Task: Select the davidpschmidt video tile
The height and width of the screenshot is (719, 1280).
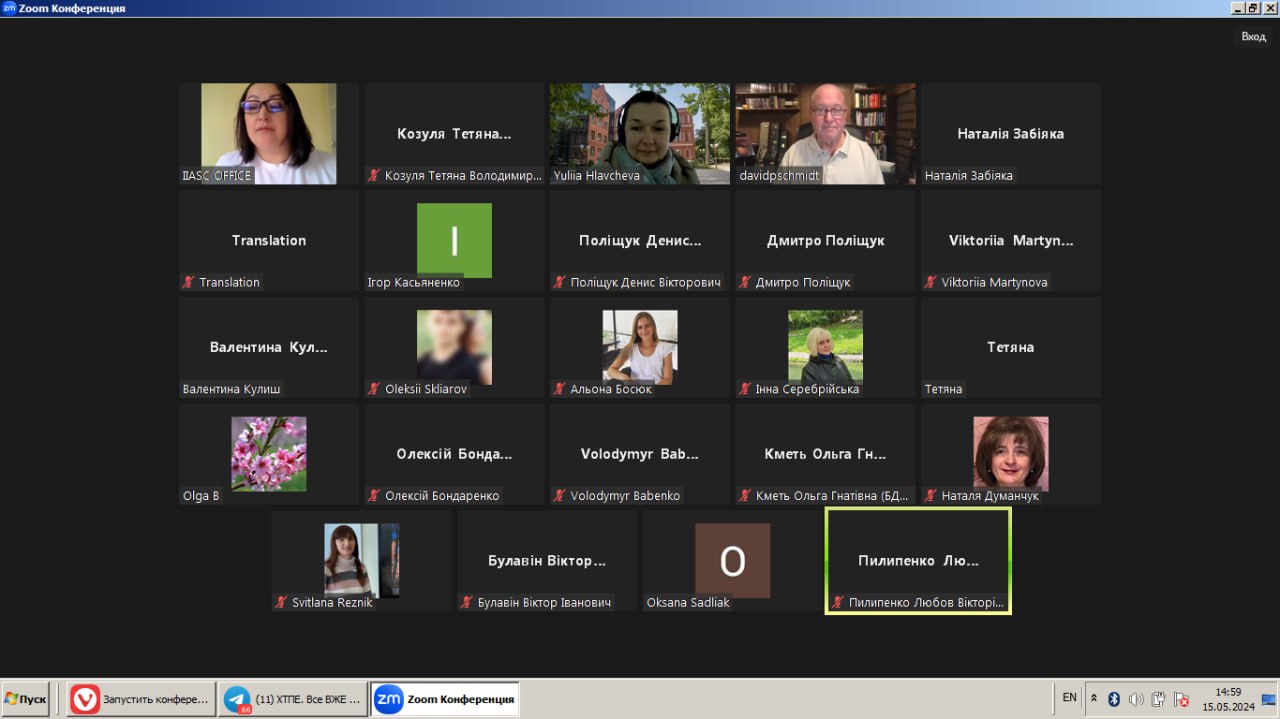Action: pos(825,134)
